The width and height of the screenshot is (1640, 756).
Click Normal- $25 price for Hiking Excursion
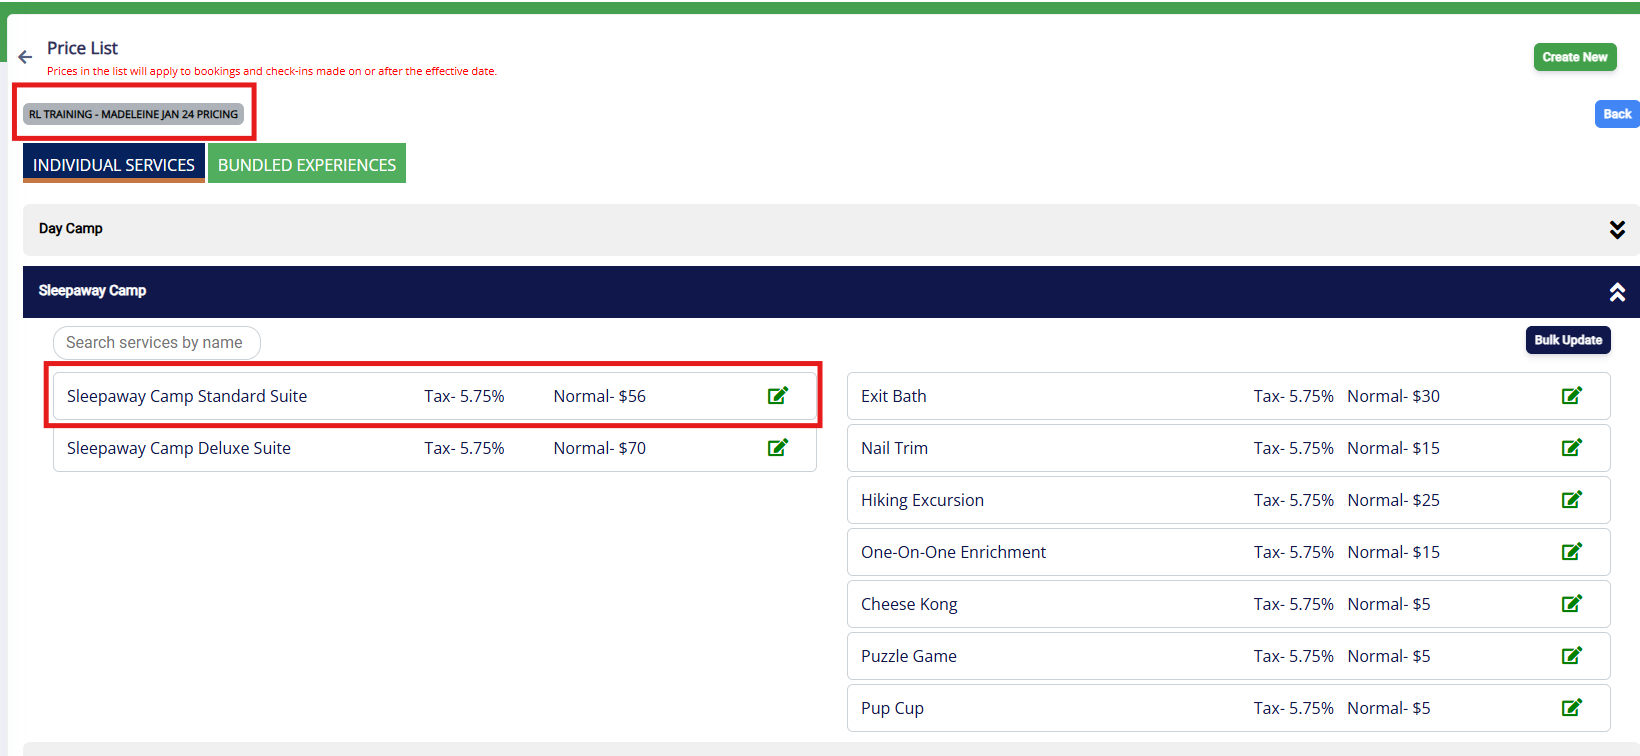click(1394, 500)
